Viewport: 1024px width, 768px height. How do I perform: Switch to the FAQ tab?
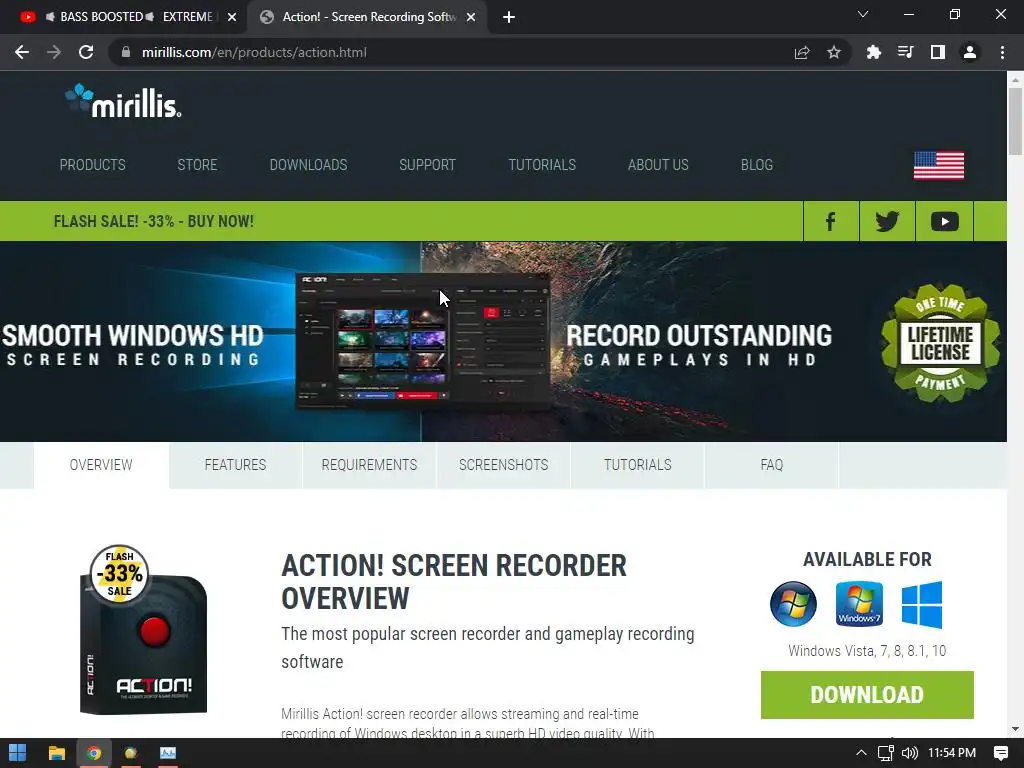coord(771,465)
